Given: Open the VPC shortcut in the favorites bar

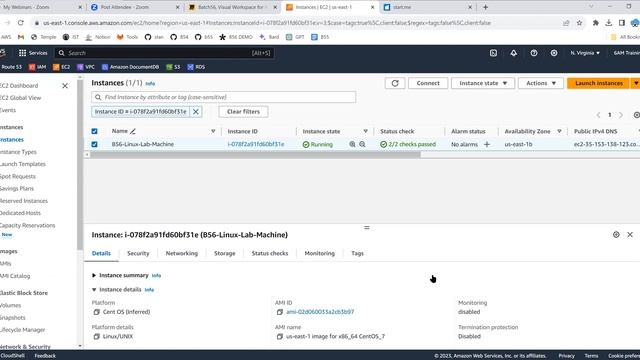Looking at the screenshot, I should pyautogui.click(x=86, y=67).
